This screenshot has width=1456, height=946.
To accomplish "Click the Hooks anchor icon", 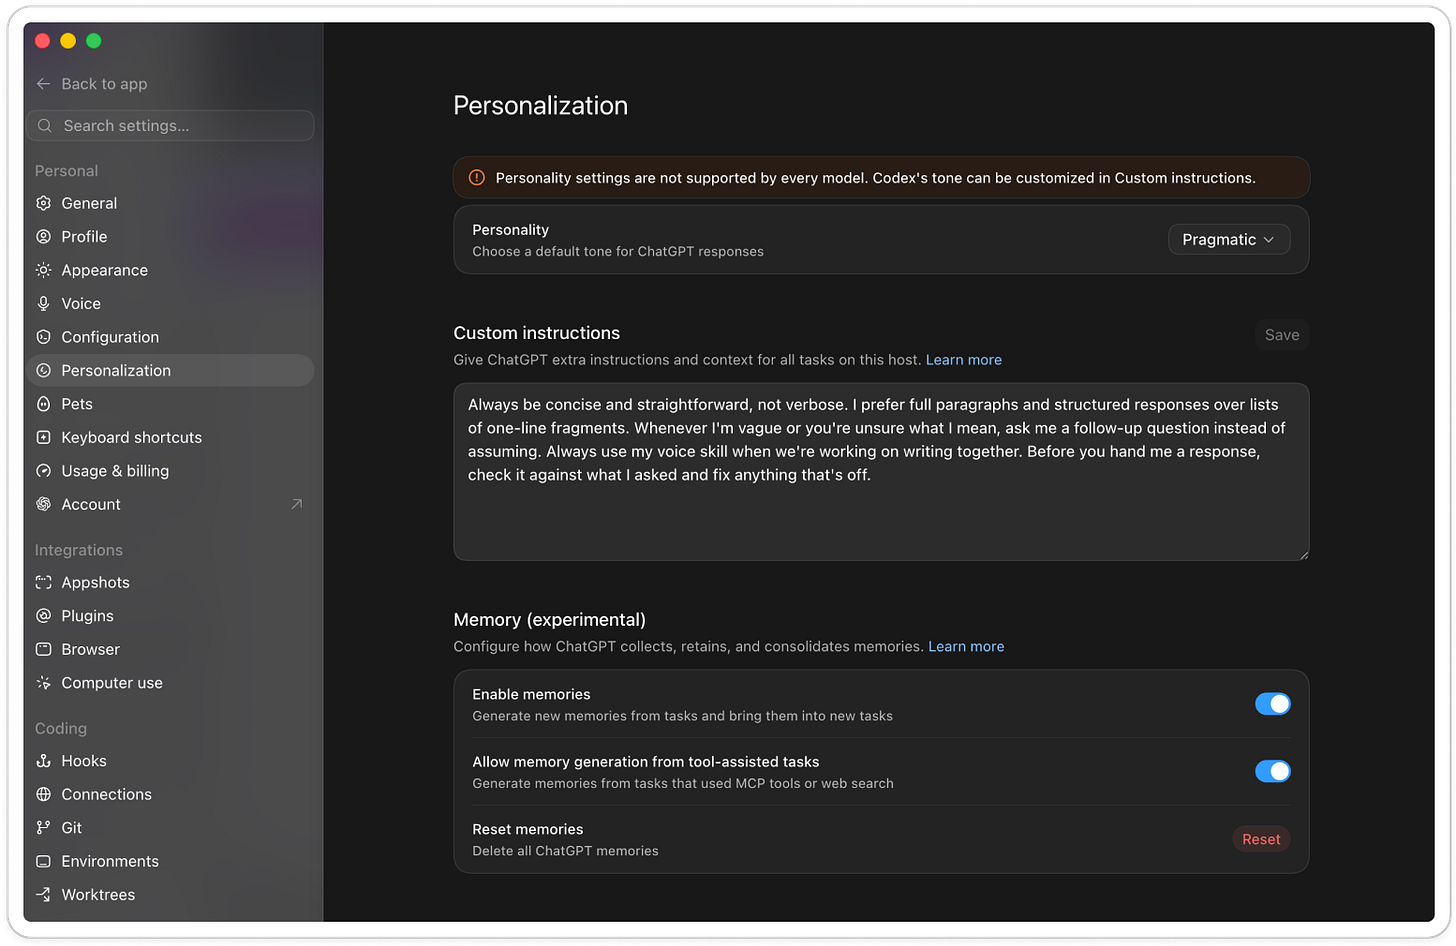I will point(43,761).
